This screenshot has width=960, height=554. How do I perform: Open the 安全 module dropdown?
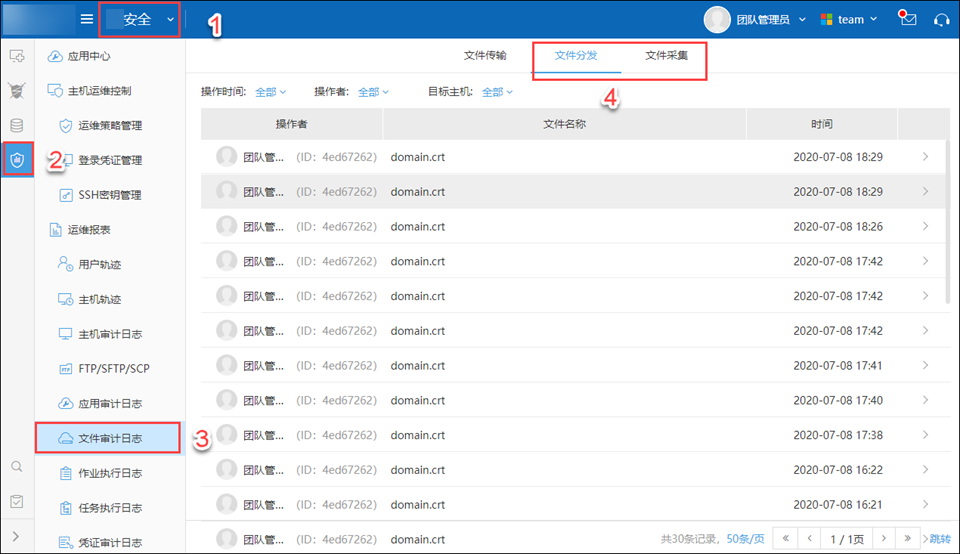140,19
